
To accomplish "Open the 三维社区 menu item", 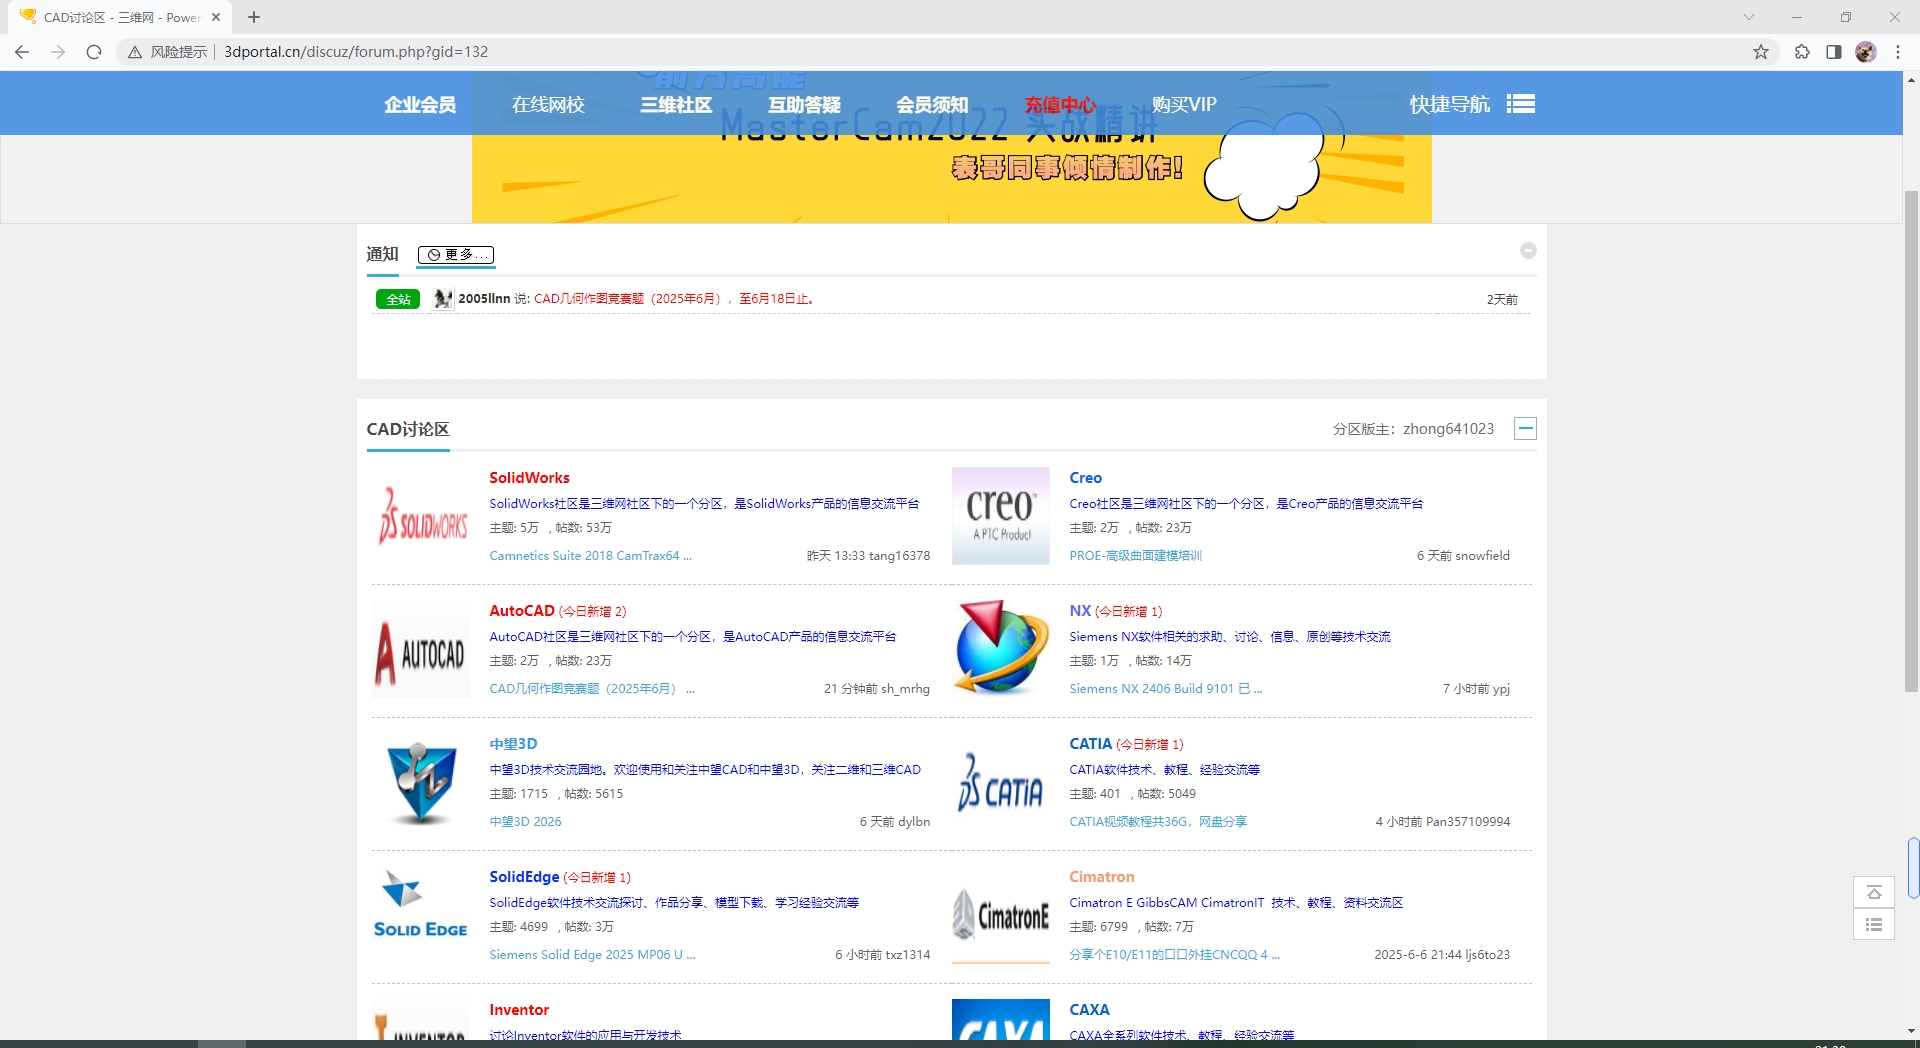I will 676,104.
